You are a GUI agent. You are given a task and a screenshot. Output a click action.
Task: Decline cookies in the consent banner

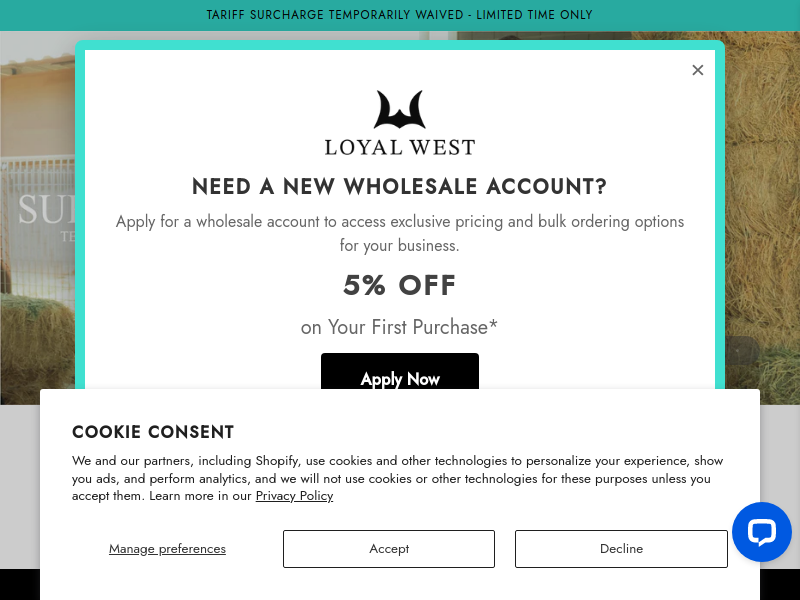point(621,549)
